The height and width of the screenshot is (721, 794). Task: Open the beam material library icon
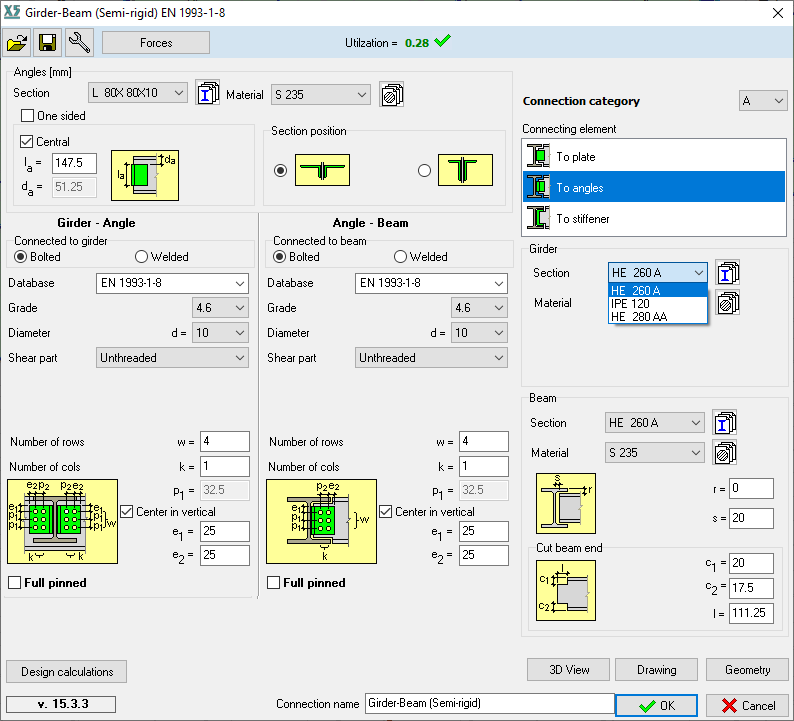725,453
